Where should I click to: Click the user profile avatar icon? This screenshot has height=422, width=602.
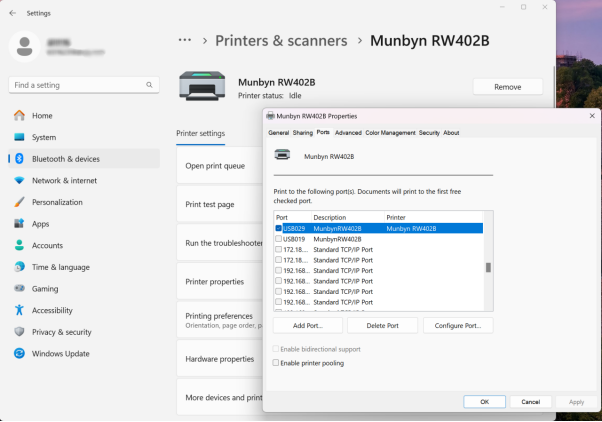(25, 46)
